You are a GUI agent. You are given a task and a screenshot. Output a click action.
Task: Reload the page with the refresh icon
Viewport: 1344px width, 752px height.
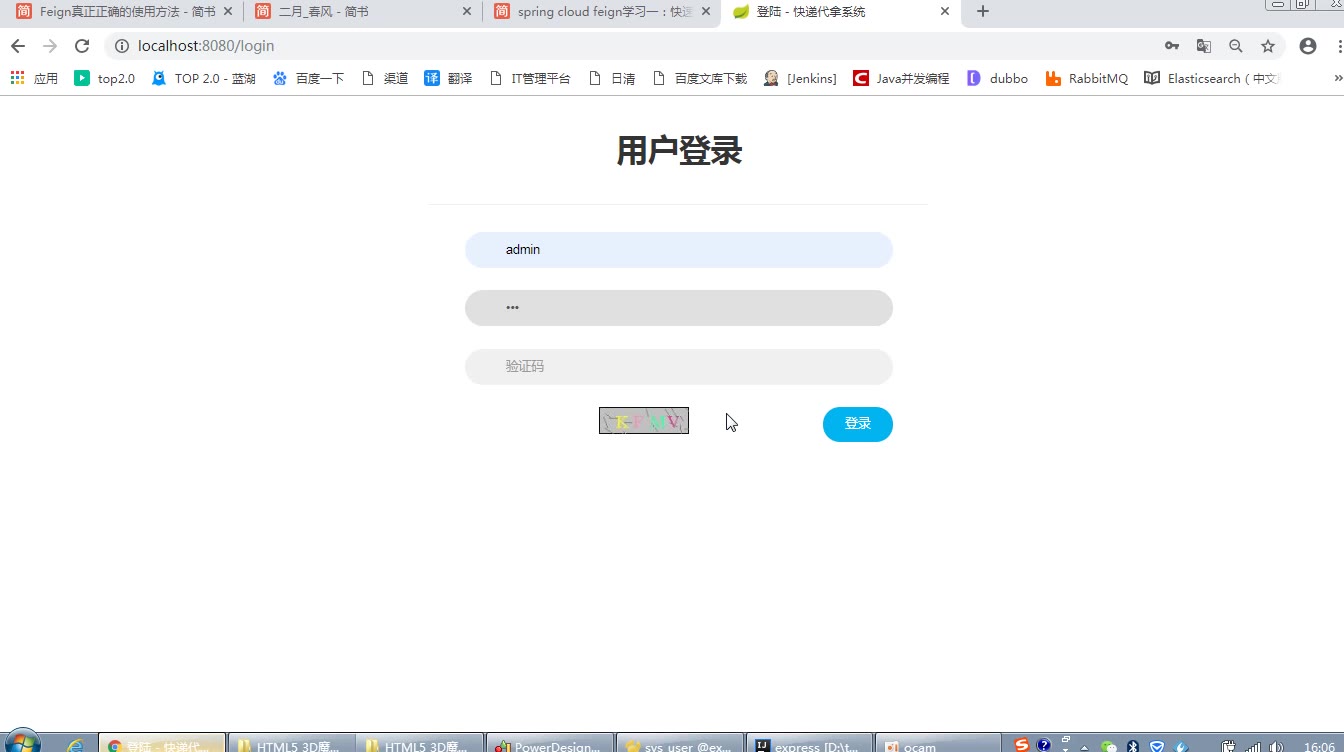tap(82, 46)
